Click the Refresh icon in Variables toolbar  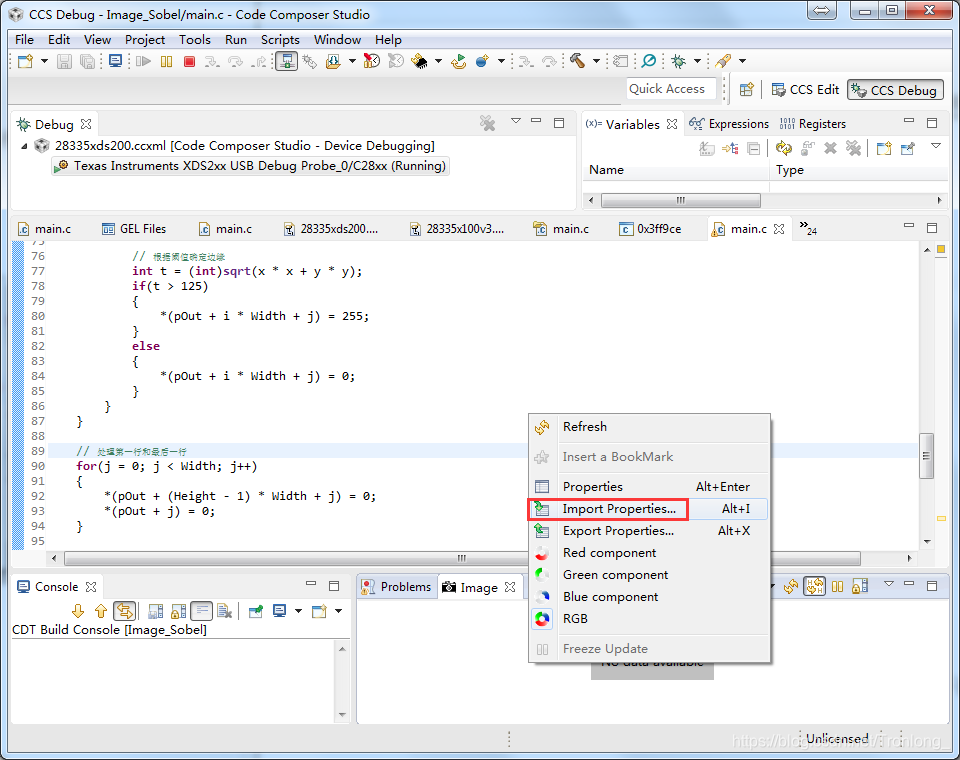tap(784, 148)
